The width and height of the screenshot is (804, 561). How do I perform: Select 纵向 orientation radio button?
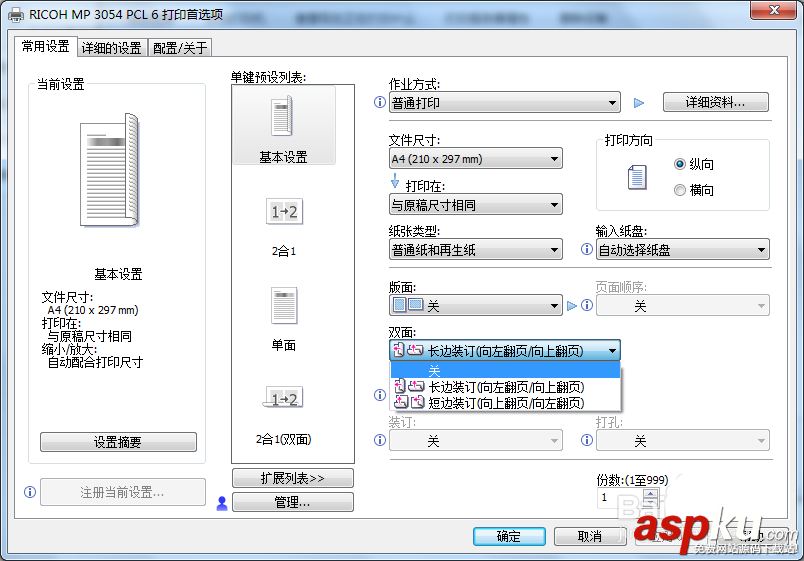coord(679,164)
